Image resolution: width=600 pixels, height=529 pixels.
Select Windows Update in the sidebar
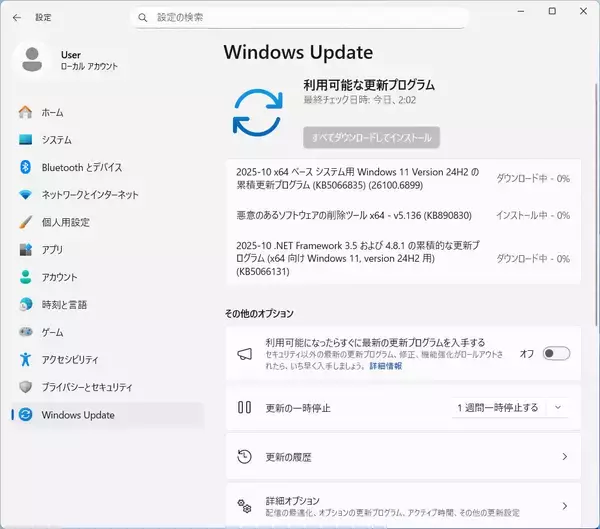pos(108,415)
